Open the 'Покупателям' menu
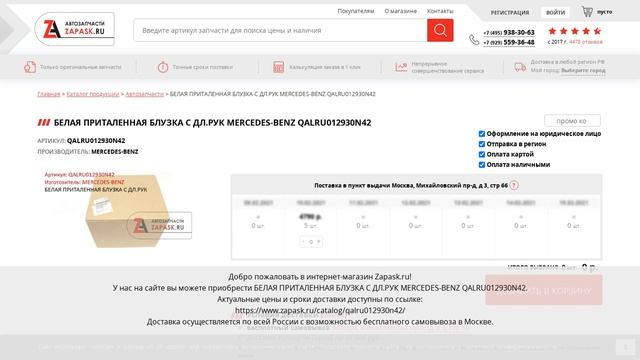This screenshot has height=360, width=640. 356,11
